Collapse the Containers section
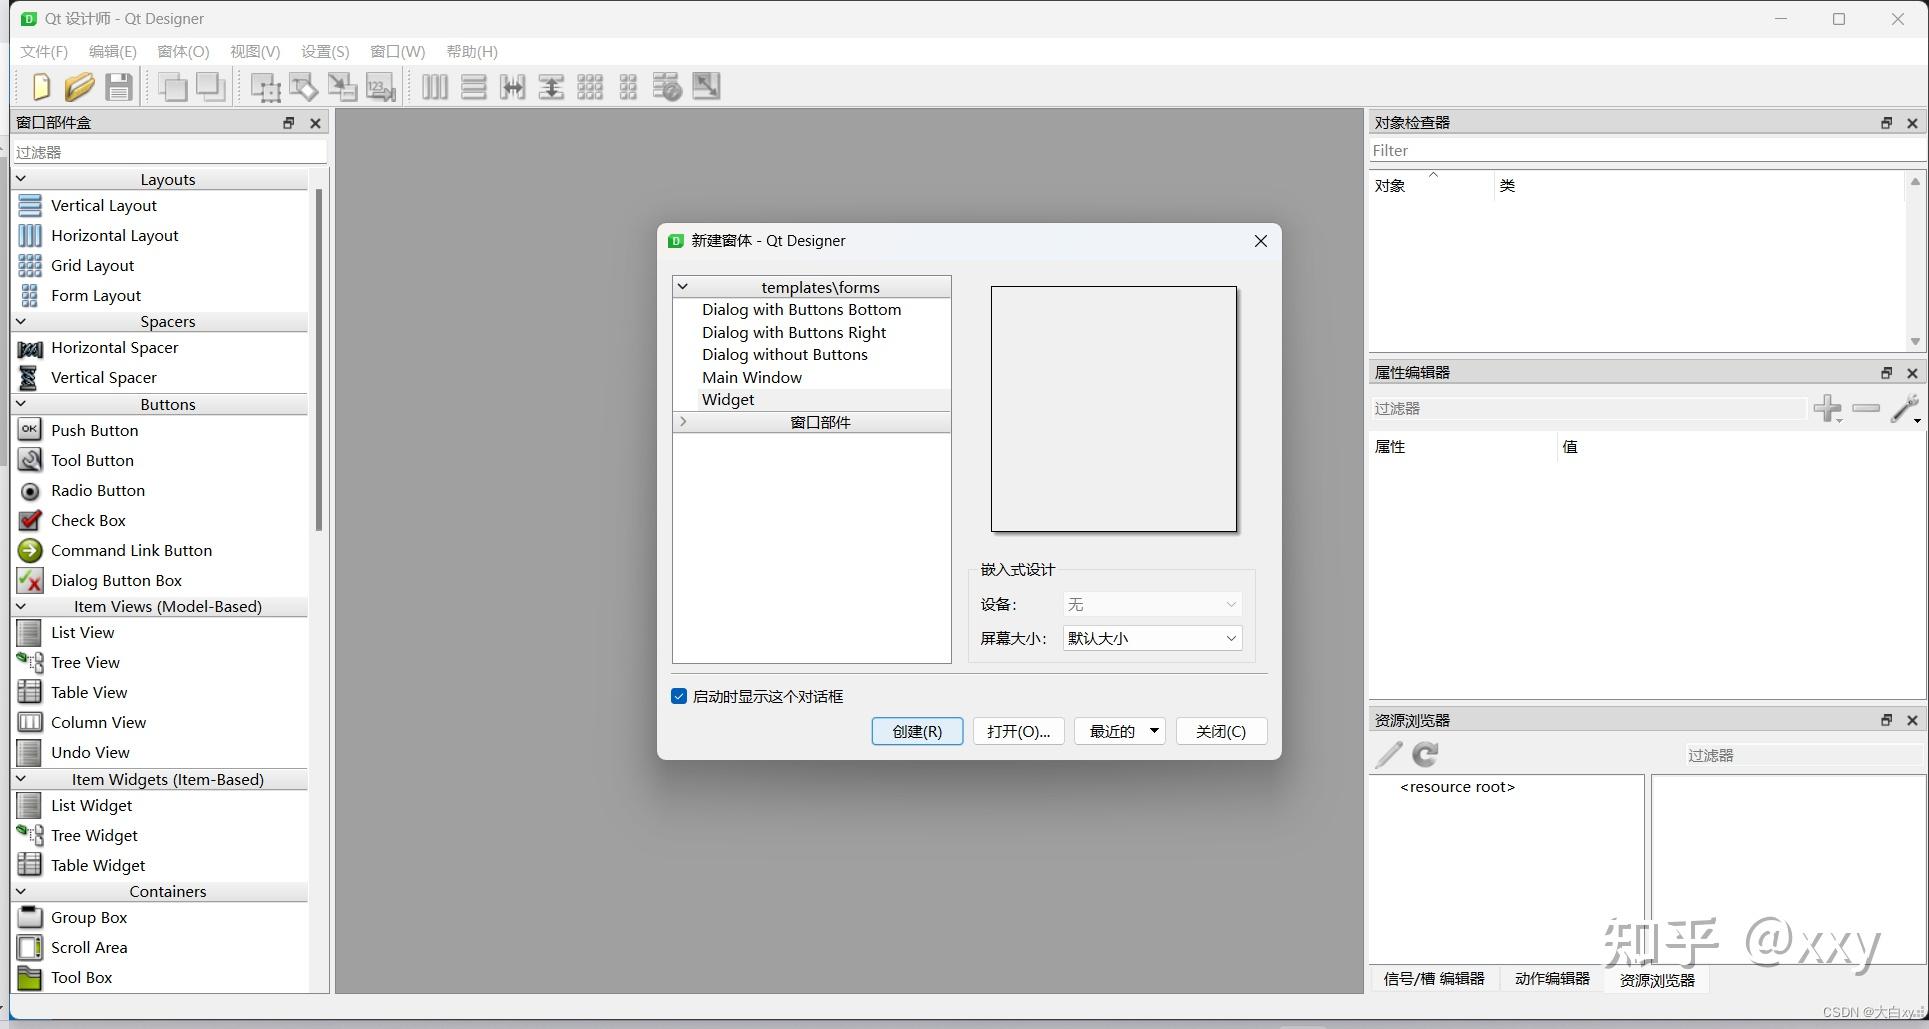The height and width of the screenshot is (1029, 1929). (x=21, y=891)
